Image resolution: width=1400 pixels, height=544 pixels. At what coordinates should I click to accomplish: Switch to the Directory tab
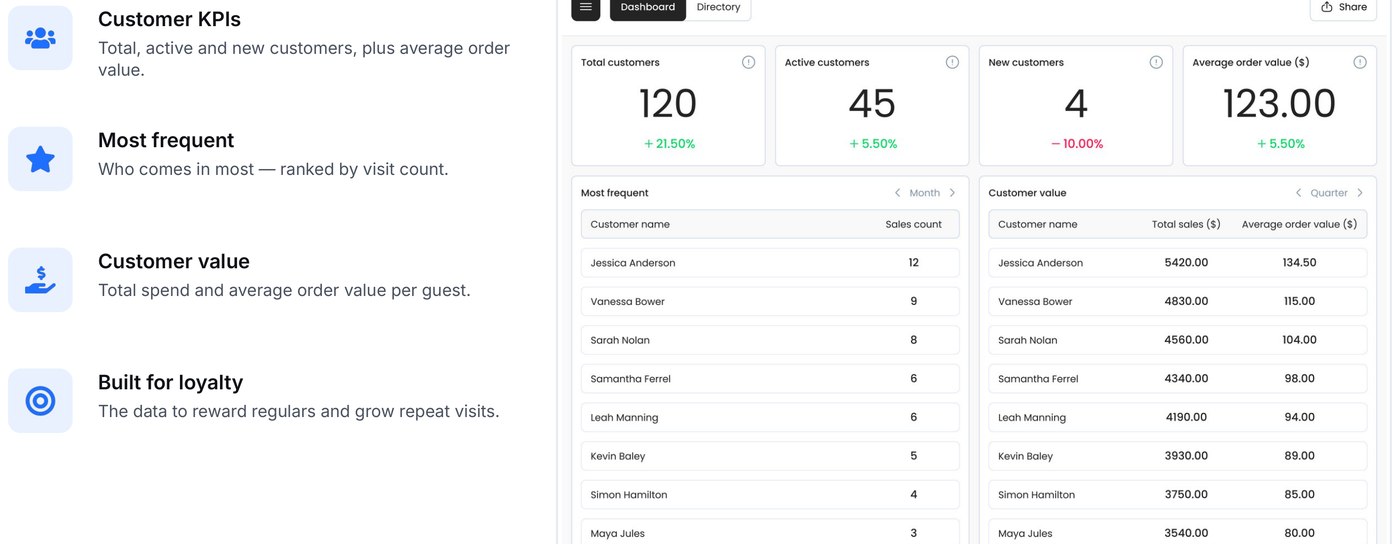tap(718, 7)
